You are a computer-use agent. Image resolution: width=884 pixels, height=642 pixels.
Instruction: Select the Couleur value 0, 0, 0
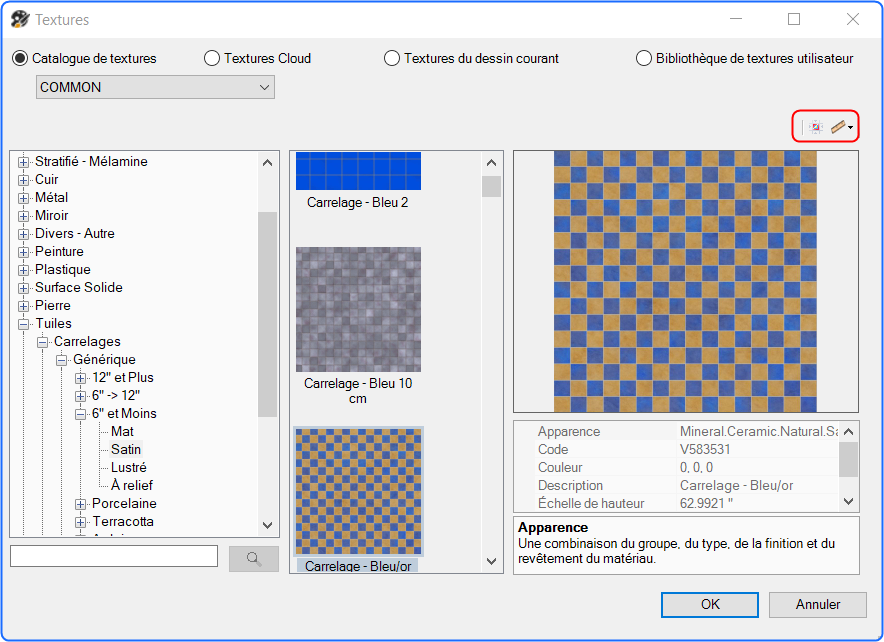coord(696,467)
